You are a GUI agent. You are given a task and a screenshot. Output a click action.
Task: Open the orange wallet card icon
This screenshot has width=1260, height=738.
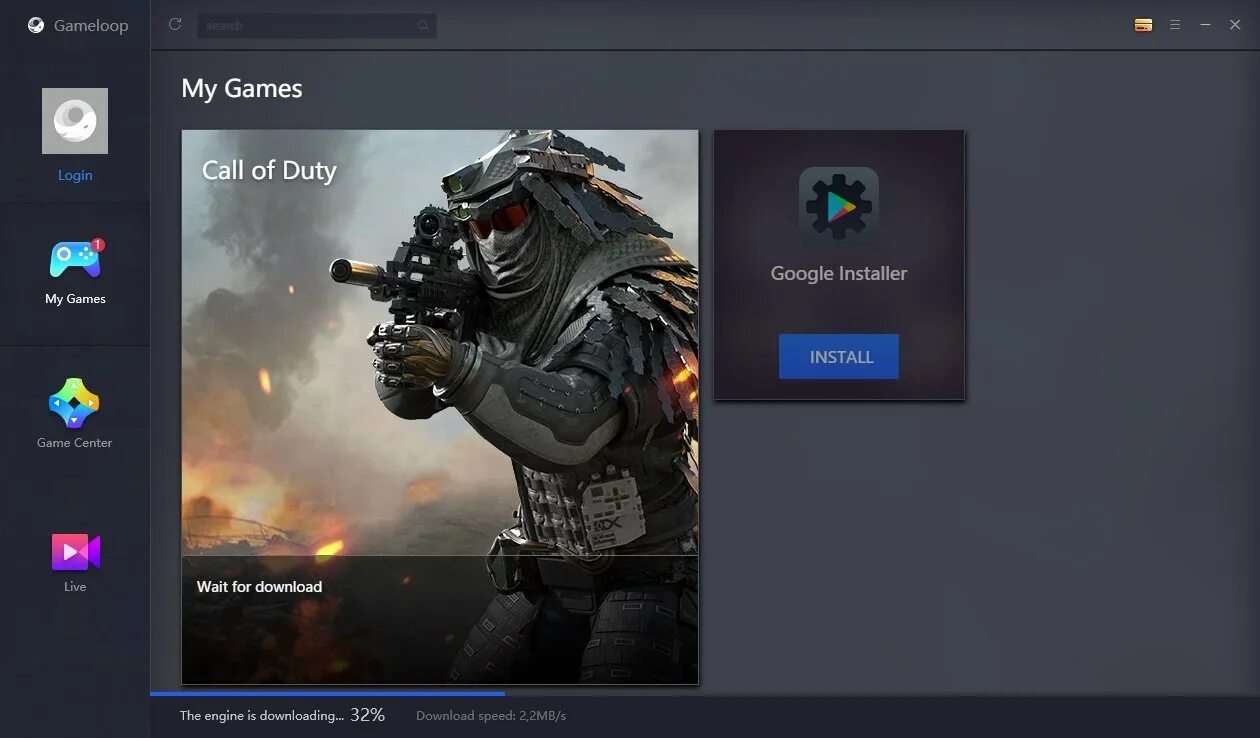[1144, 25]
